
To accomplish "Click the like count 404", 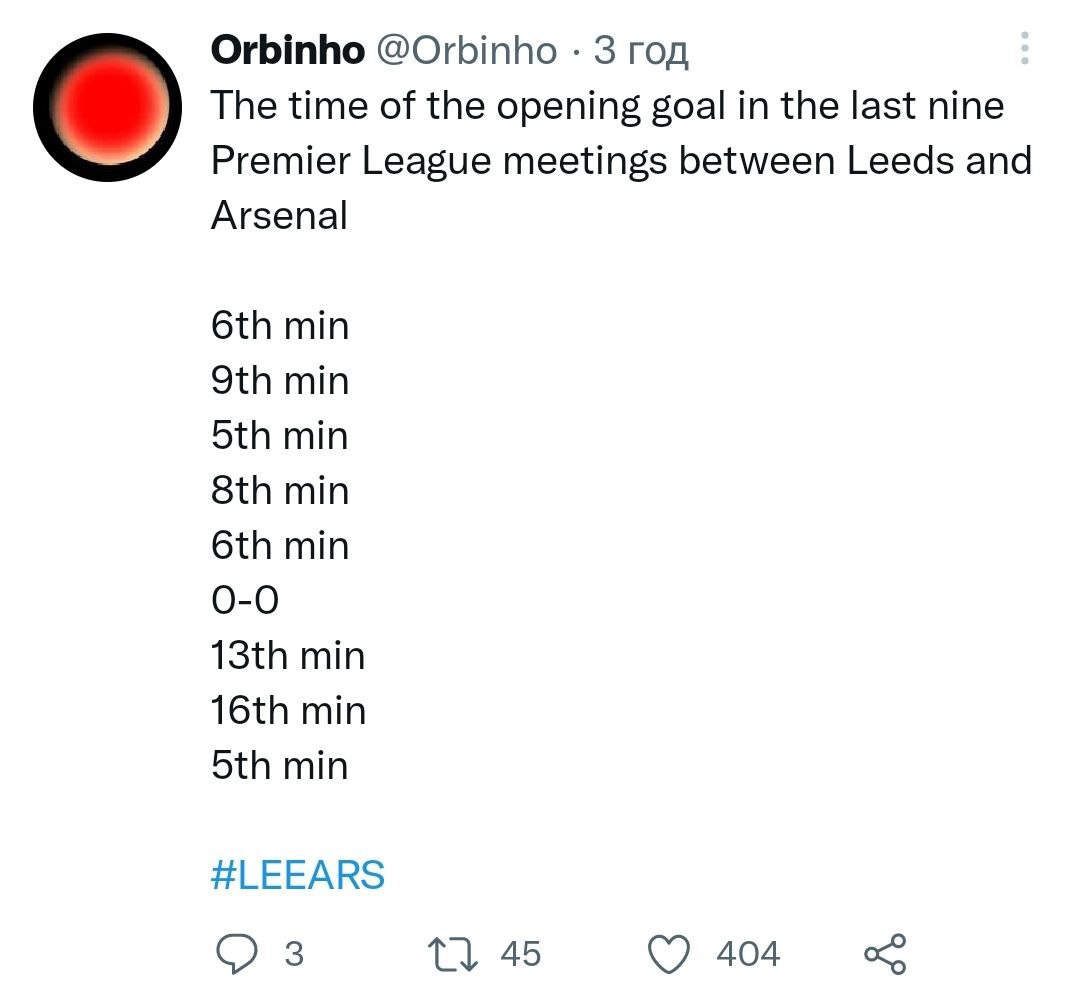I will click(x=748, y=954).
